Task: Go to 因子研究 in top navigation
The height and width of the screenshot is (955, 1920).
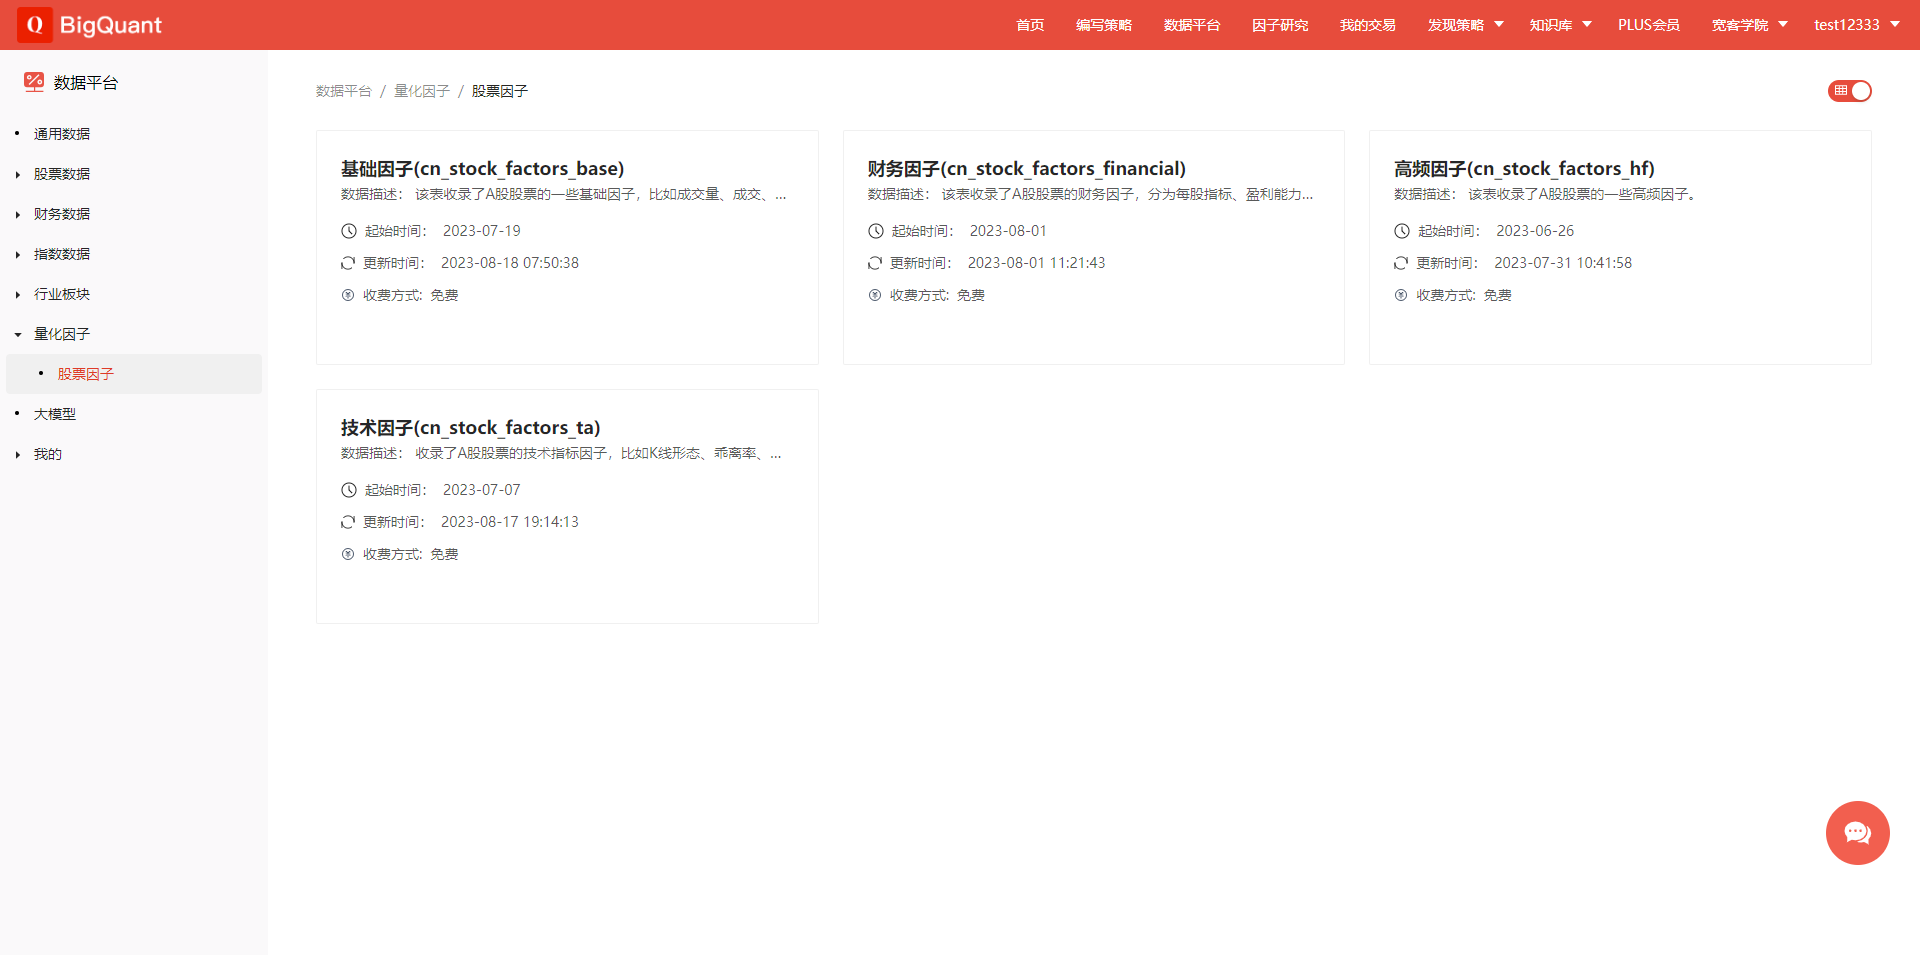Action: pyautogui.click(x=1279, y=25)
